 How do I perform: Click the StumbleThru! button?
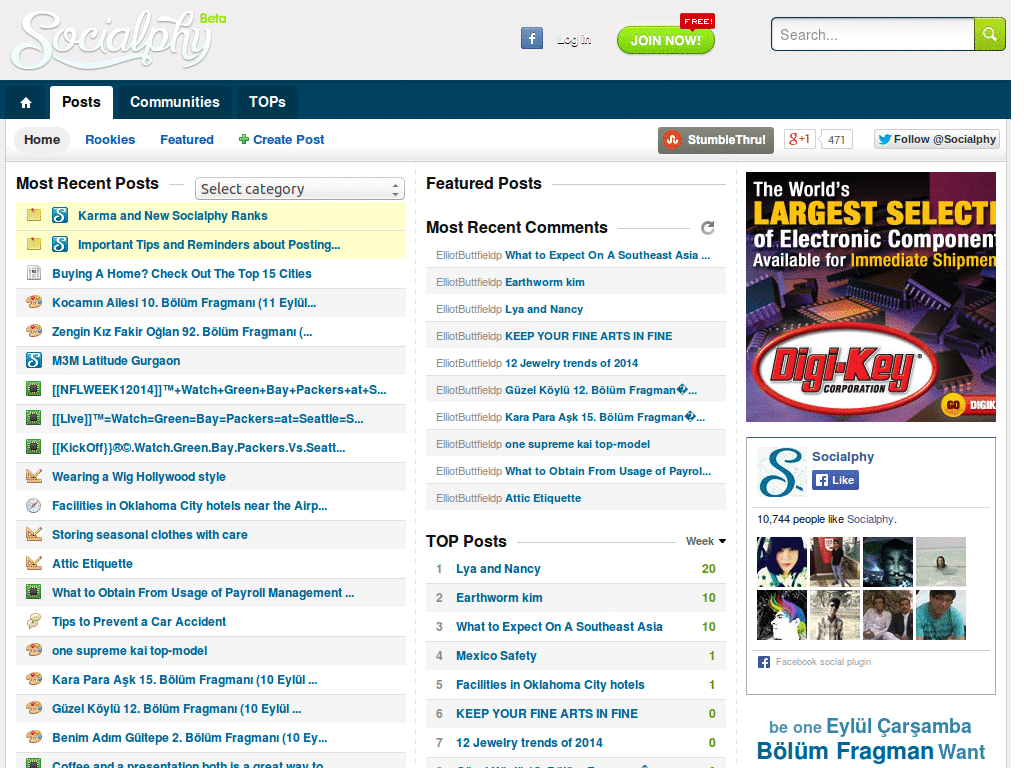[x=716, y=140]
